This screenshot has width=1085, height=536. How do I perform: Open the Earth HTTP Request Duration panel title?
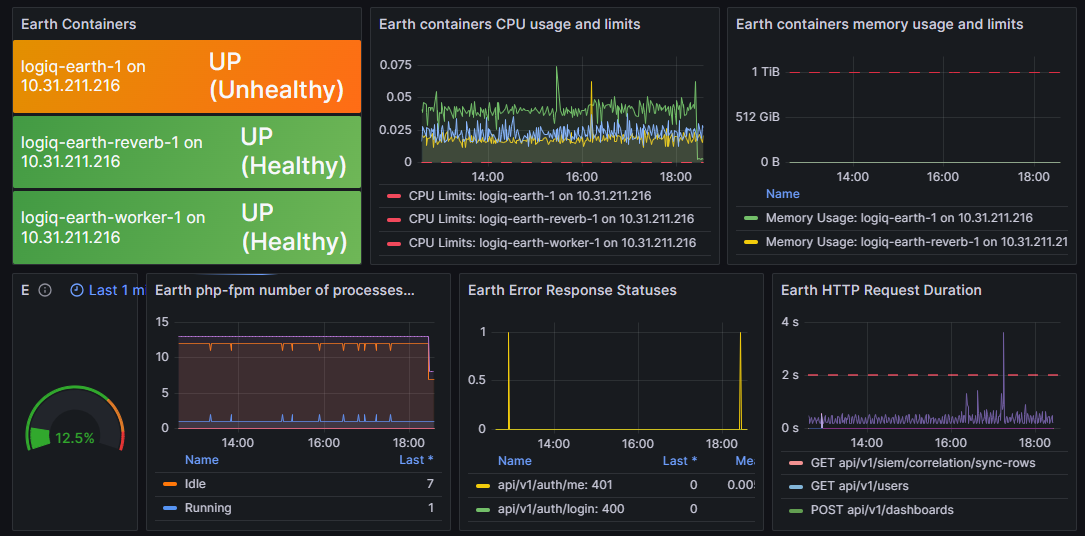click(880, 290)
